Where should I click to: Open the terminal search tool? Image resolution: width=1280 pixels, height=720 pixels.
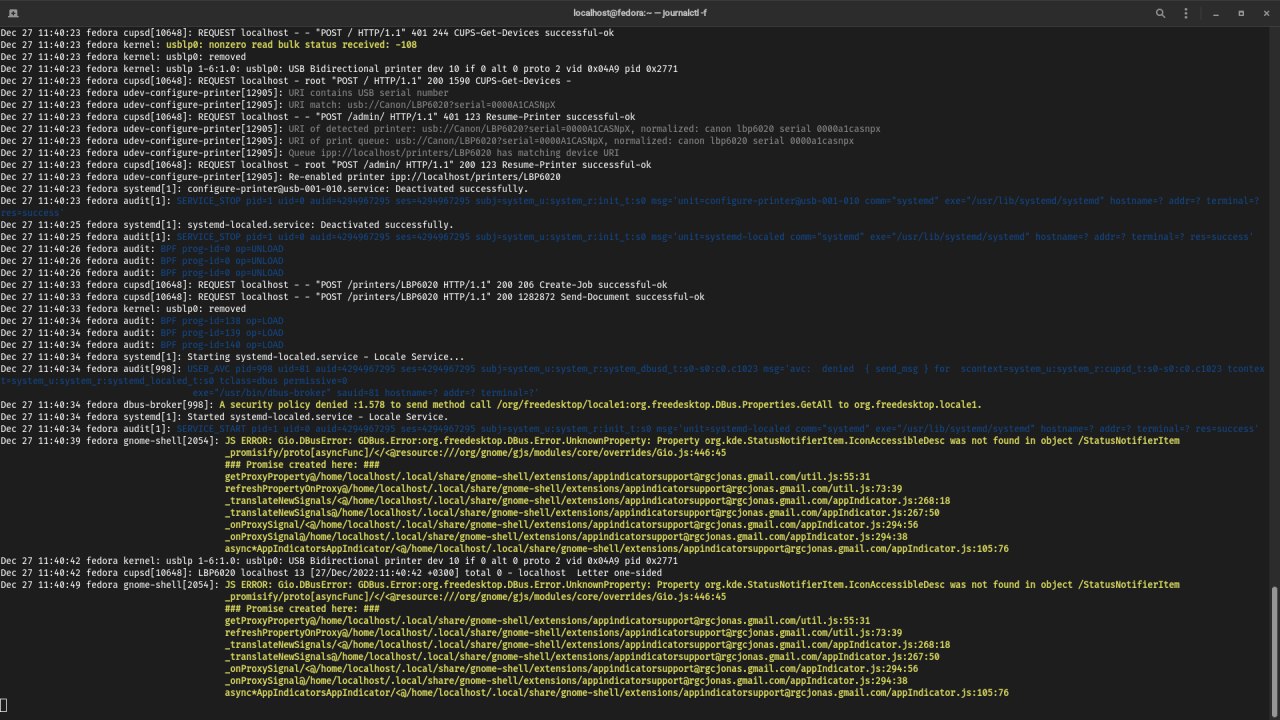pyautogui.click(x=1160, y=13)
